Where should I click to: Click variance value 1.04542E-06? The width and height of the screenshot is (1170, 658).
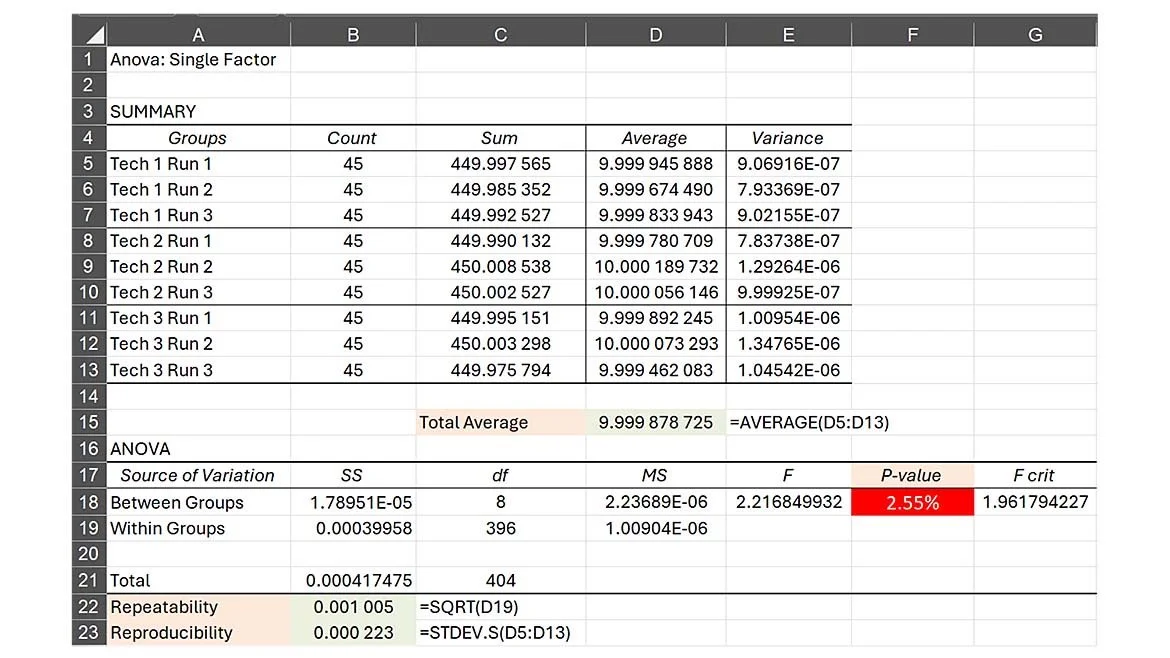point(788,370)
